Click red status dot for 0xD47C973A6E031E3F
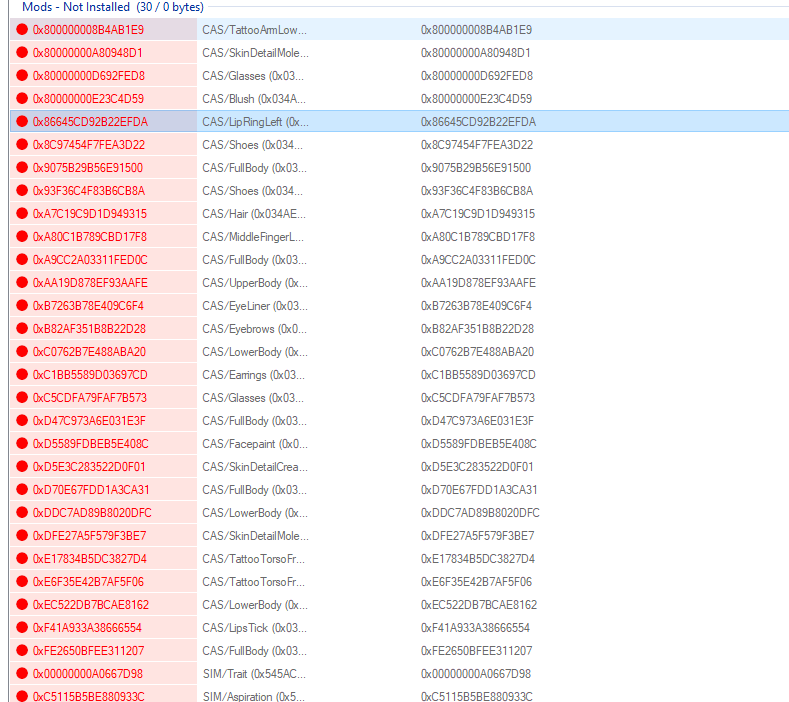The height and width of the screenshot is (702, 789). coord(22,421)
